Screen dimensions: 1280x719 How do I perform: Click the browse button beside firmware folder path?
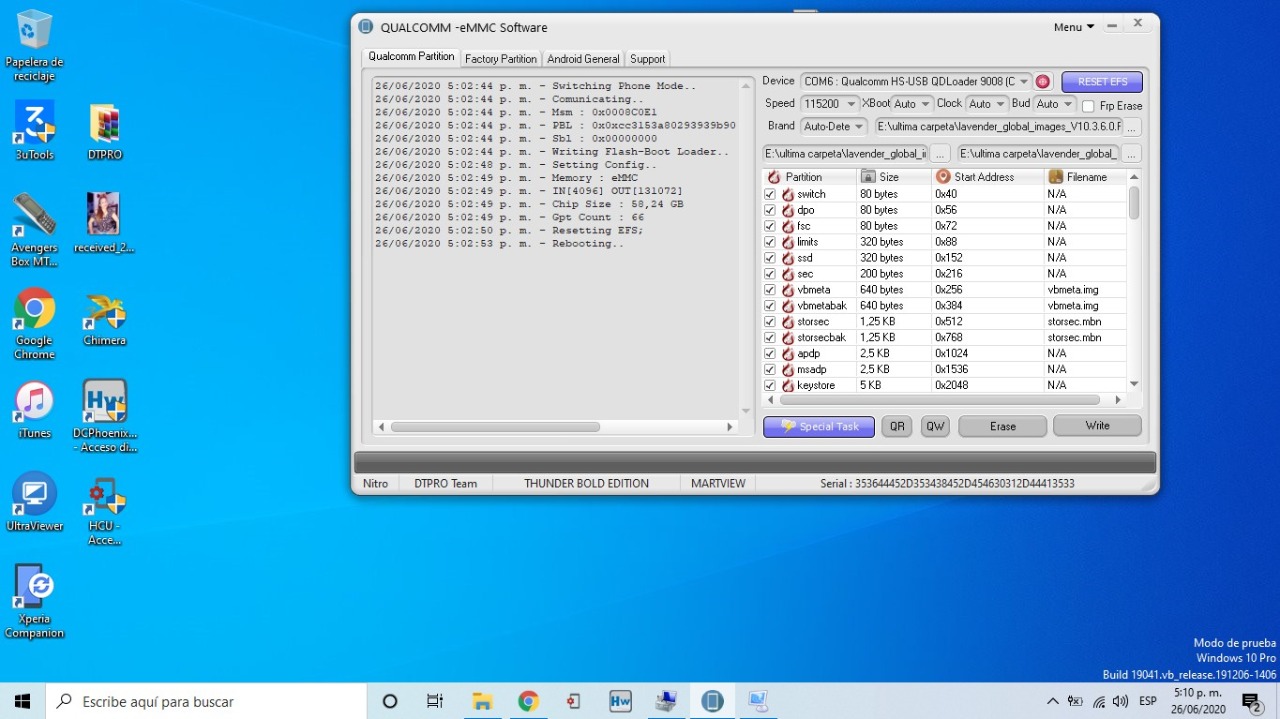click(x=1132, y=127)
